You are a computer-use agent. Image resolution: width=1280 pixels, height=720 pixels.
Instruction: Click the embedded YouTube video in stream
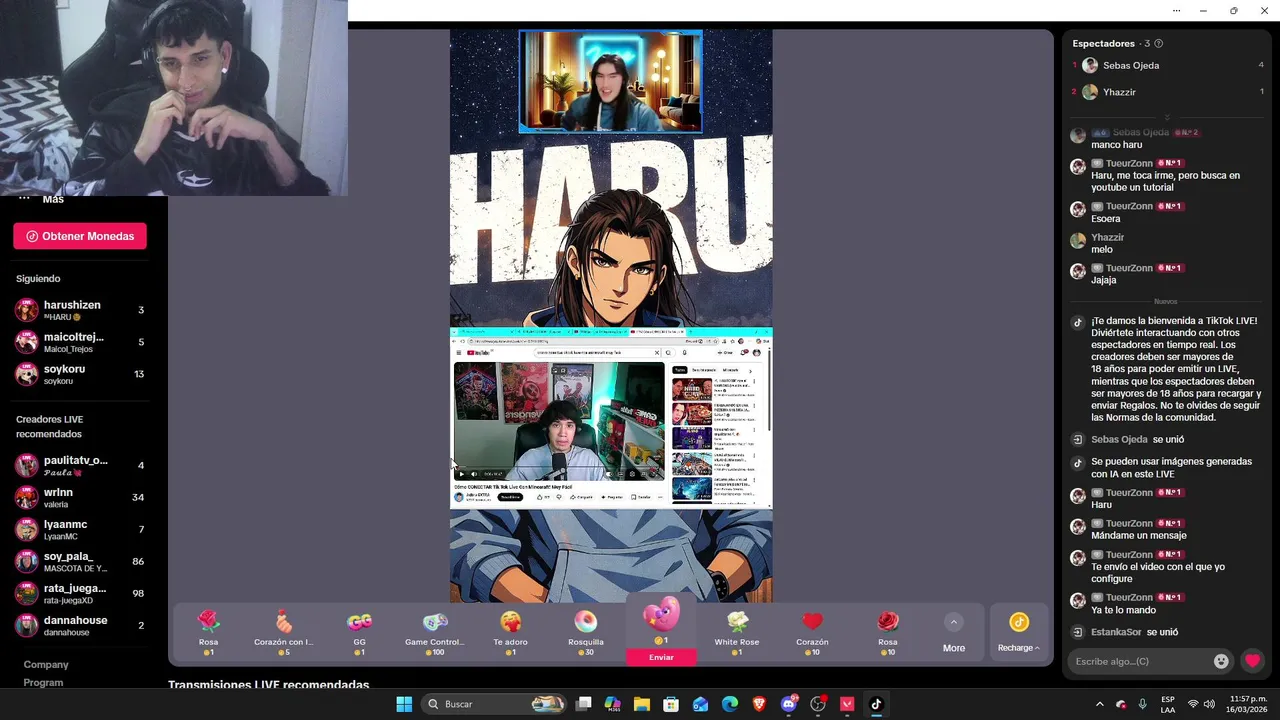(x=559, y=421)
